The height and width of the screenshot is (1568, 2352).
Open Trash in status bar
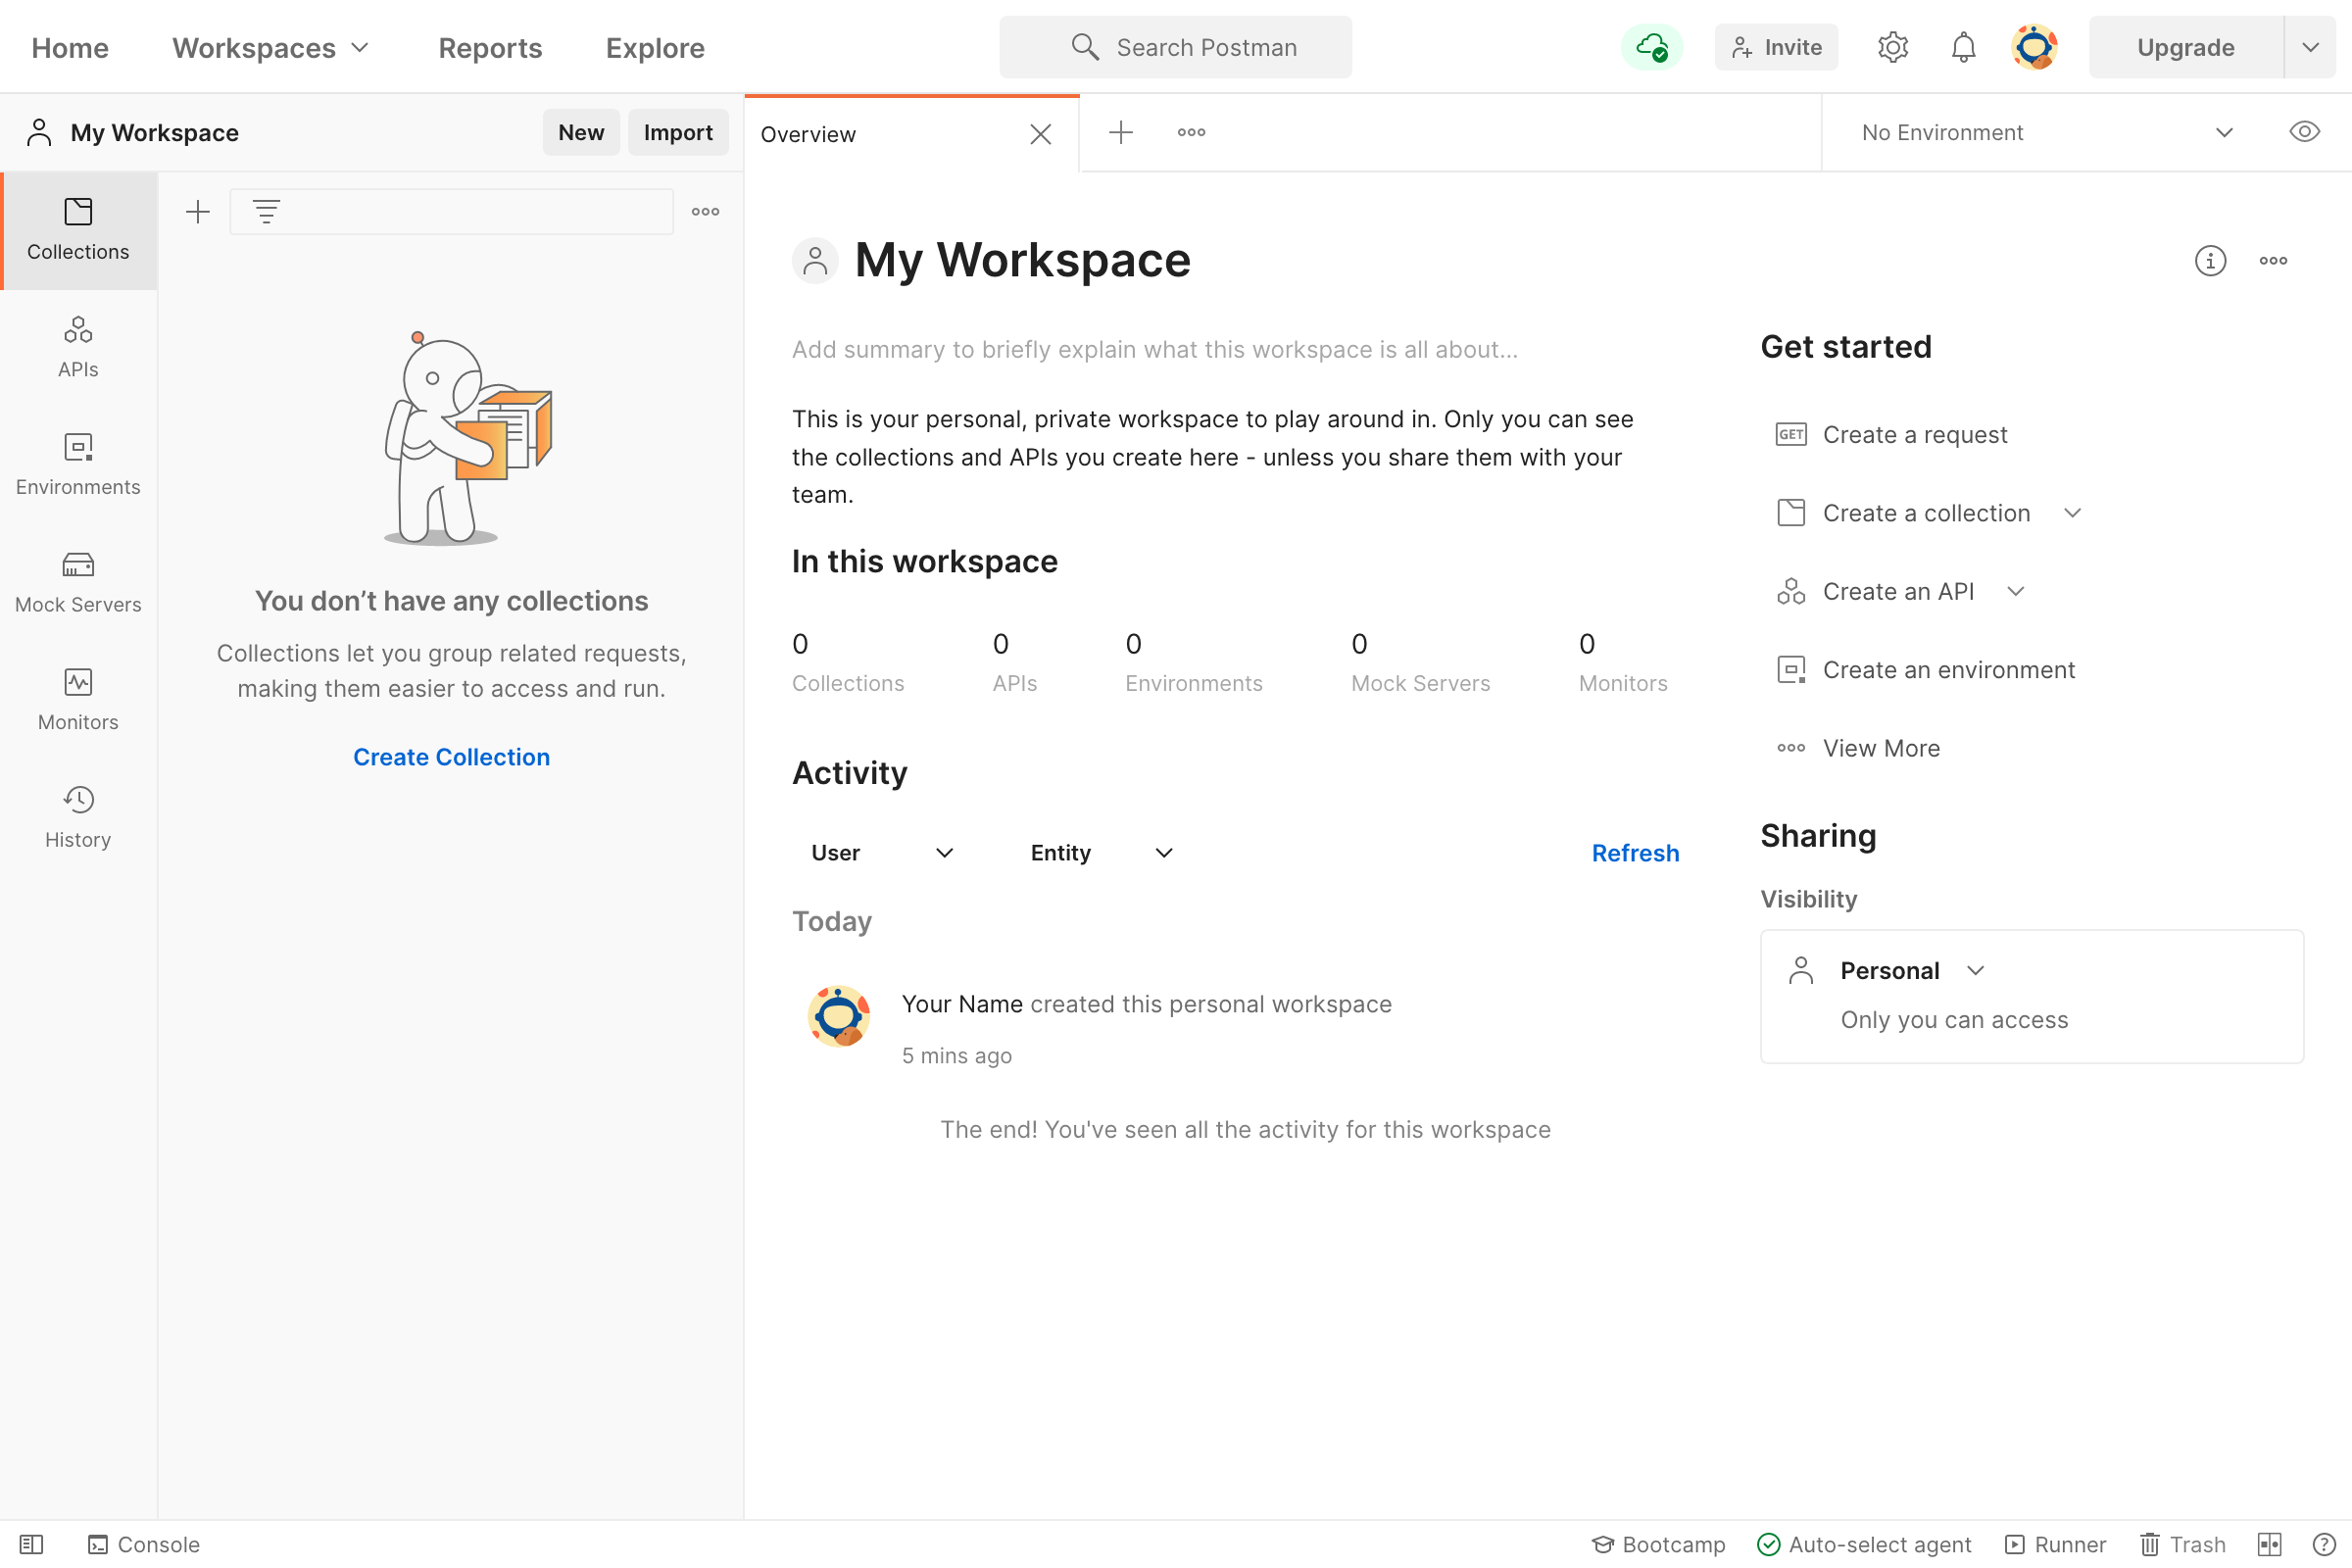click(2183, 1545)
